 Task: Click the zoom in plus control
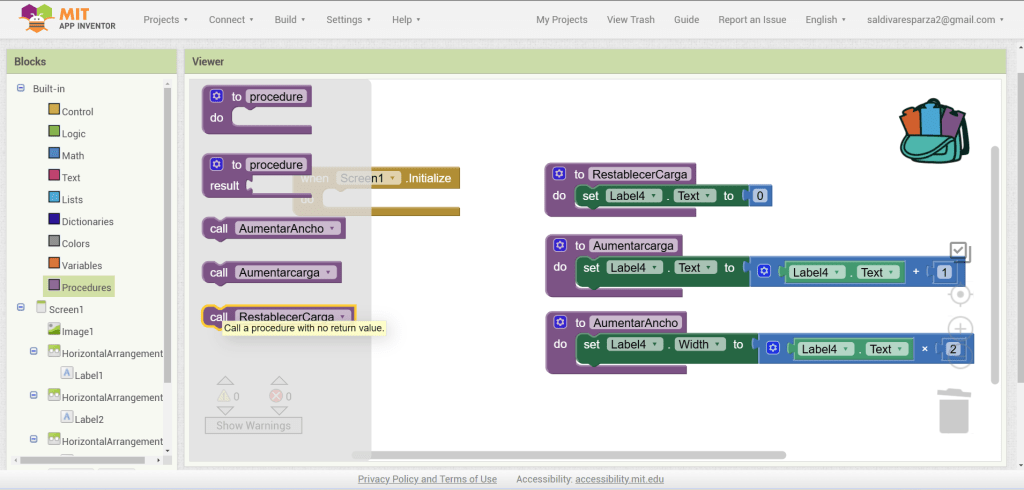click(x=960, y=328)
